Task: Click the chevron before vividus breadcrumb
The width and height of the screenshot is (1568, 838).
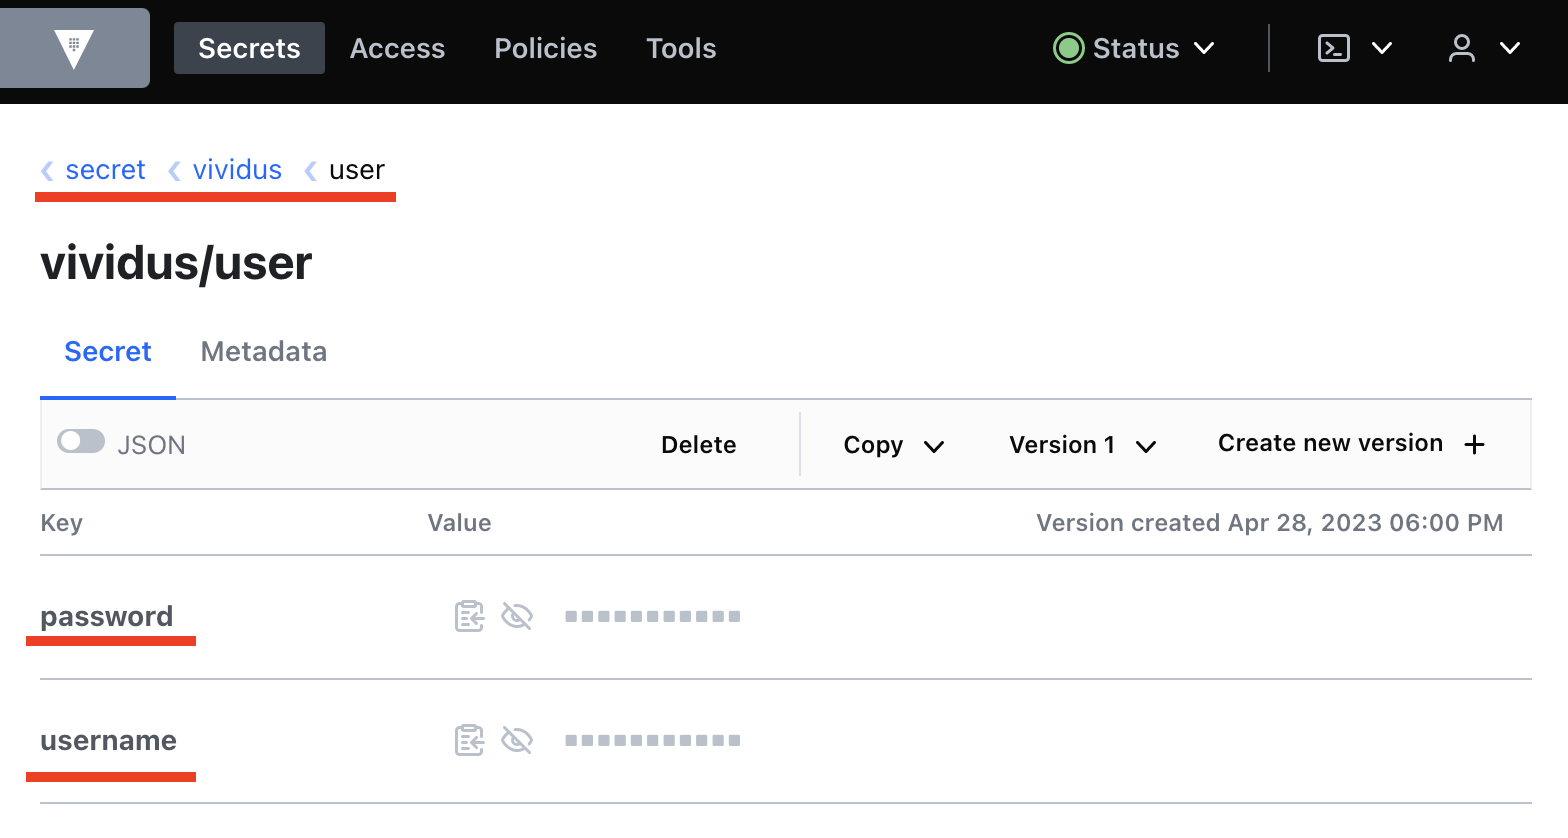Action: click(175, 171)
